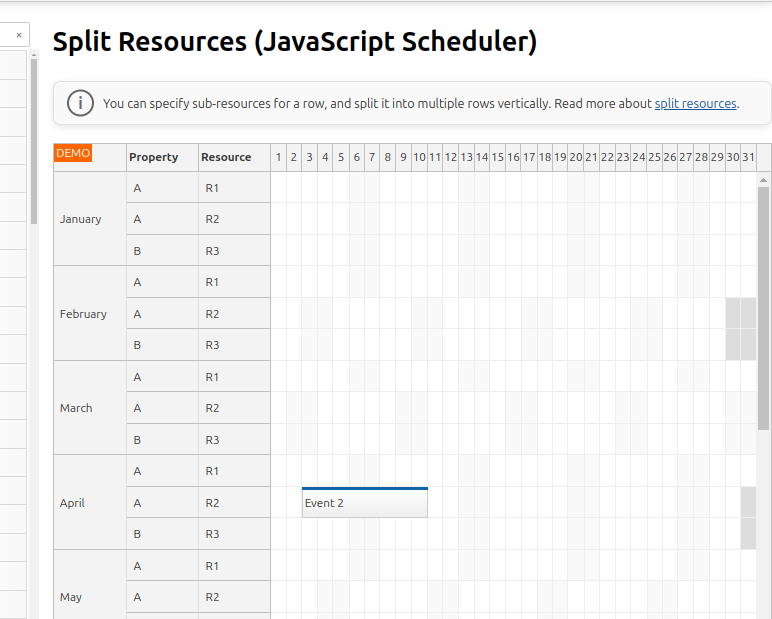Screen dimensions: 772x619
Task: Click the Split Resources page heading
Action: point(294,42)
